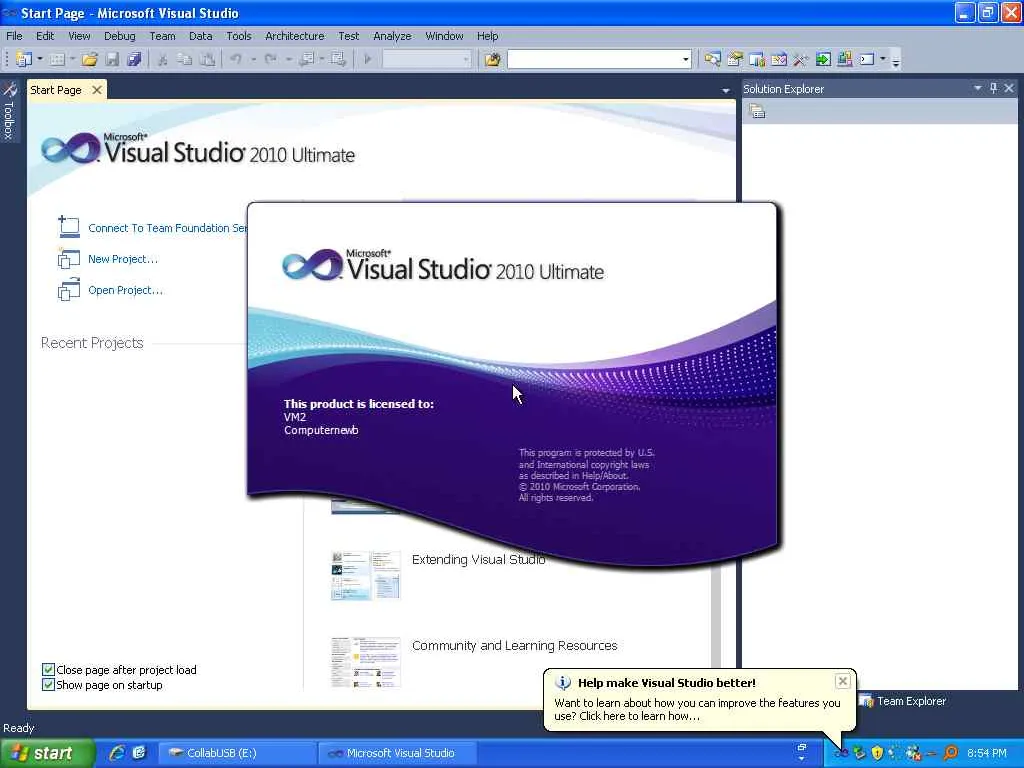Click the Windows start button
Image resolution: width=1024 pixels, height=768 pixels.
(x=47, y=753)
